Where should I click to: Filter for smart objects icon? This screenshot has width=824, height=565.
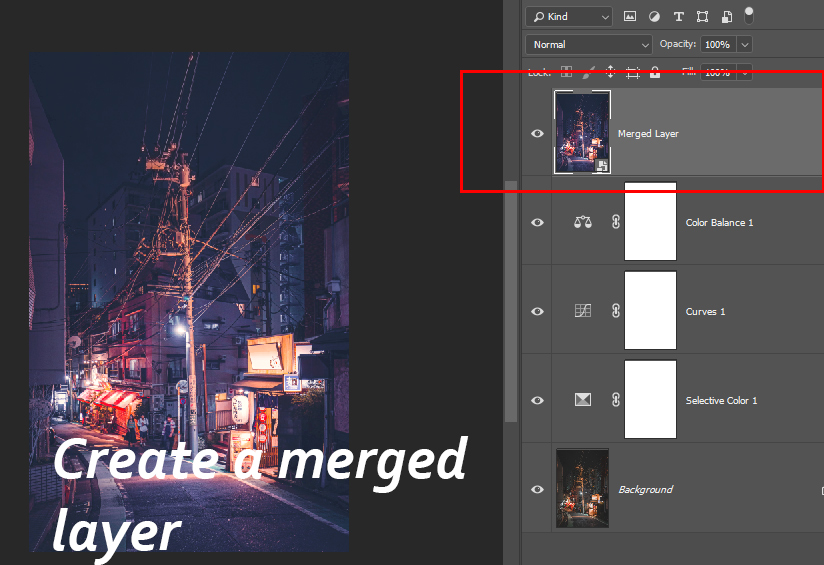point(726,16)
